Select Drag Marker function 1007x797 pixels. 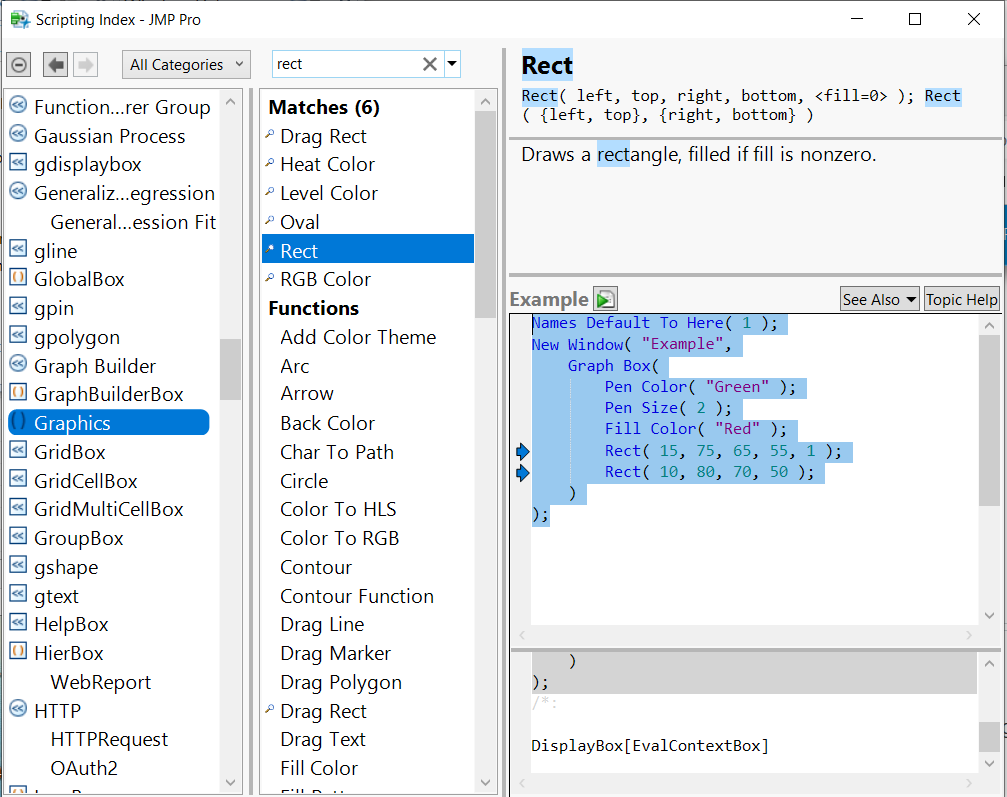click(x=335, y=653)
